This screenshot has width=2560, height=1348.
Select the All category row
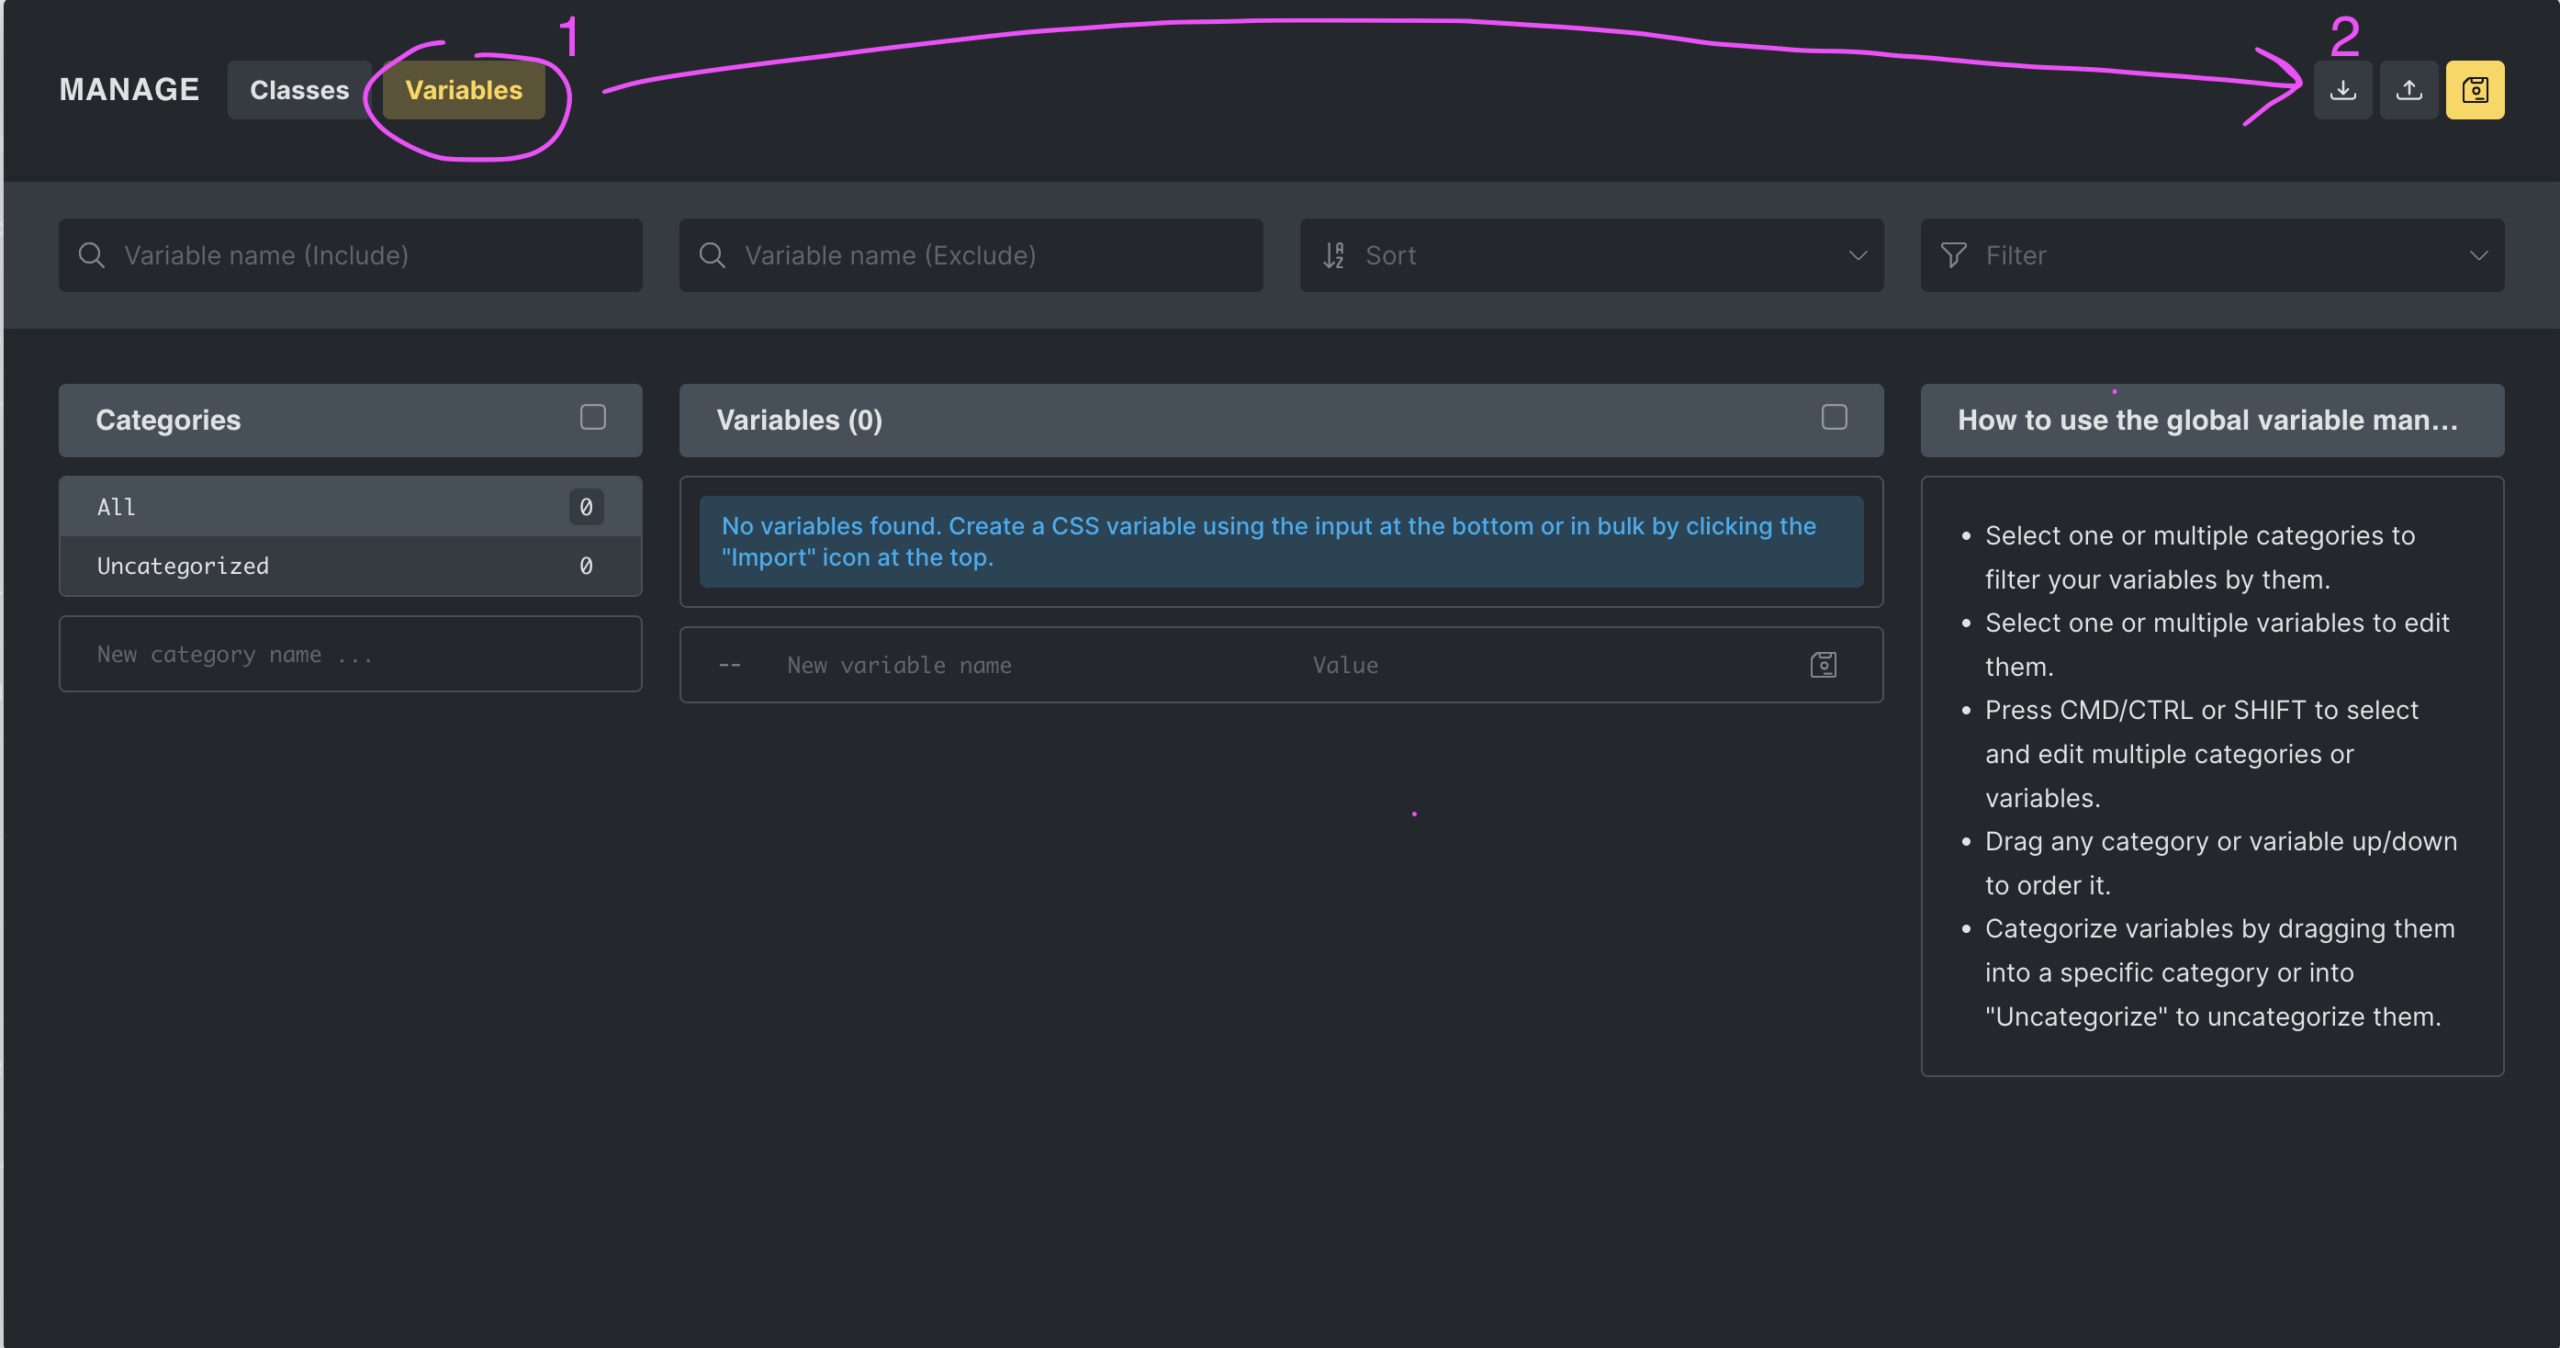tap(330, 507)
